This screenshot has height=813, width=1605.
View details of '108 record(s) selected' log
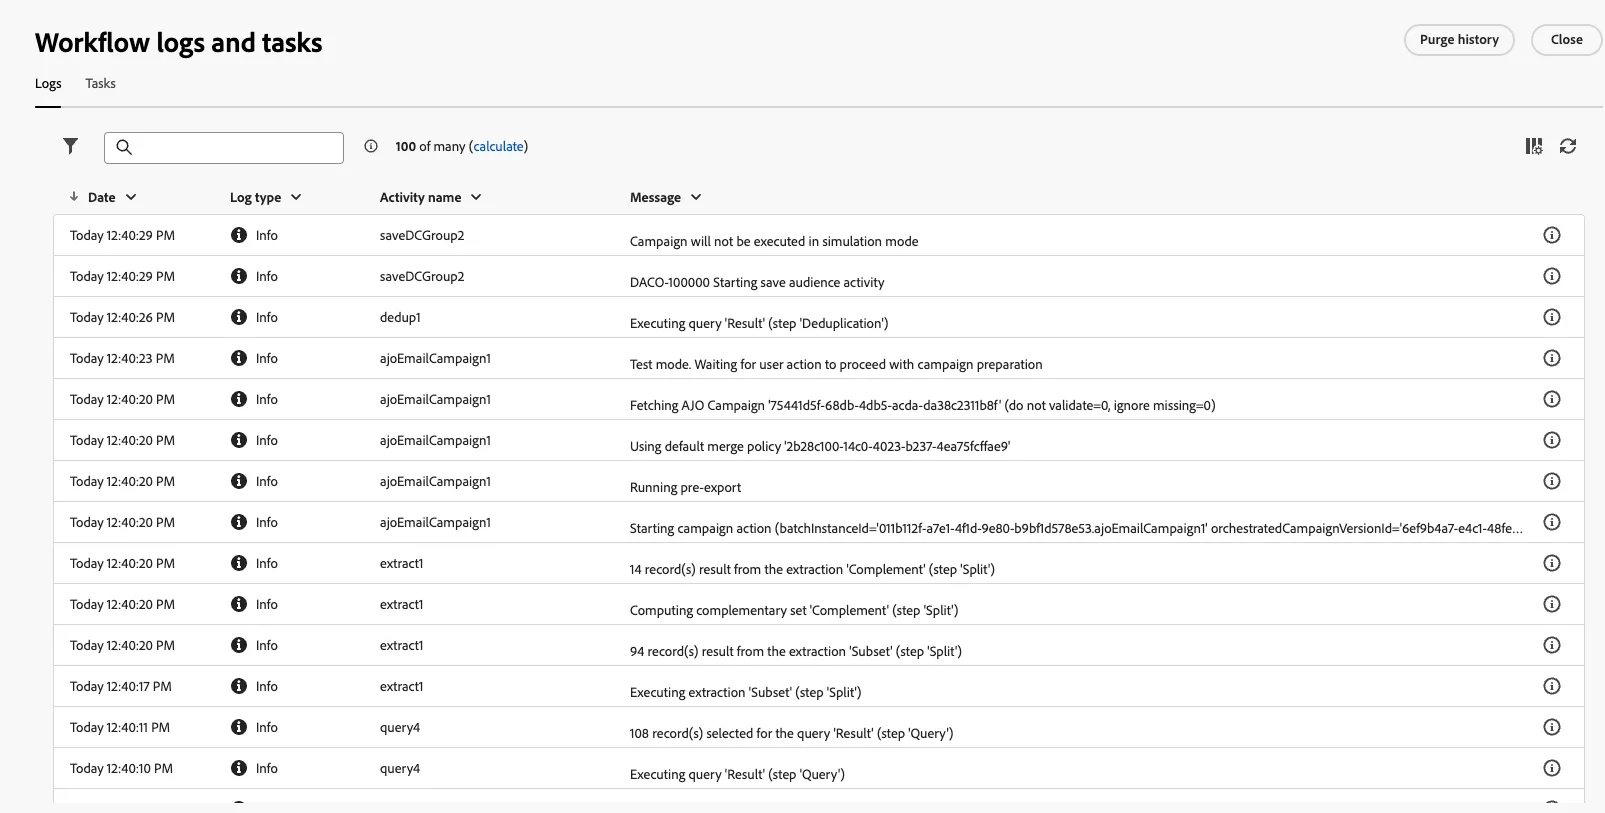(x=1552, y=727)
